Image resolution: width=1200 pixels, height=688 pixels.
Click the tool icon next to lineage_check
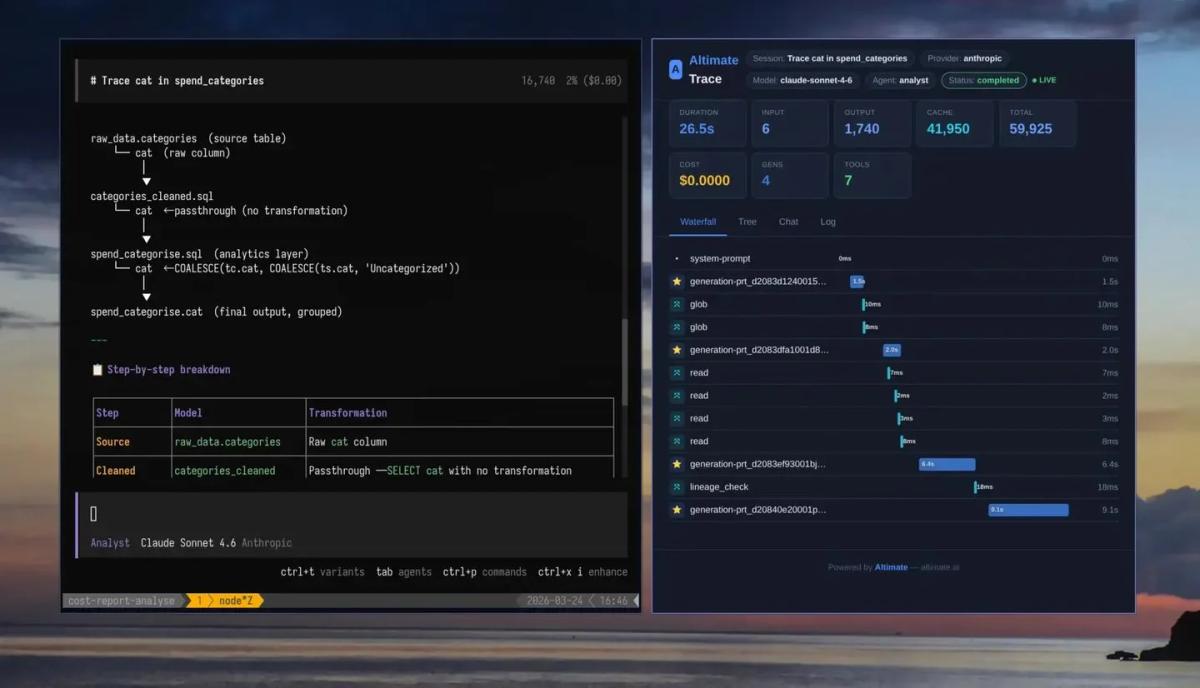click(678, 487)
